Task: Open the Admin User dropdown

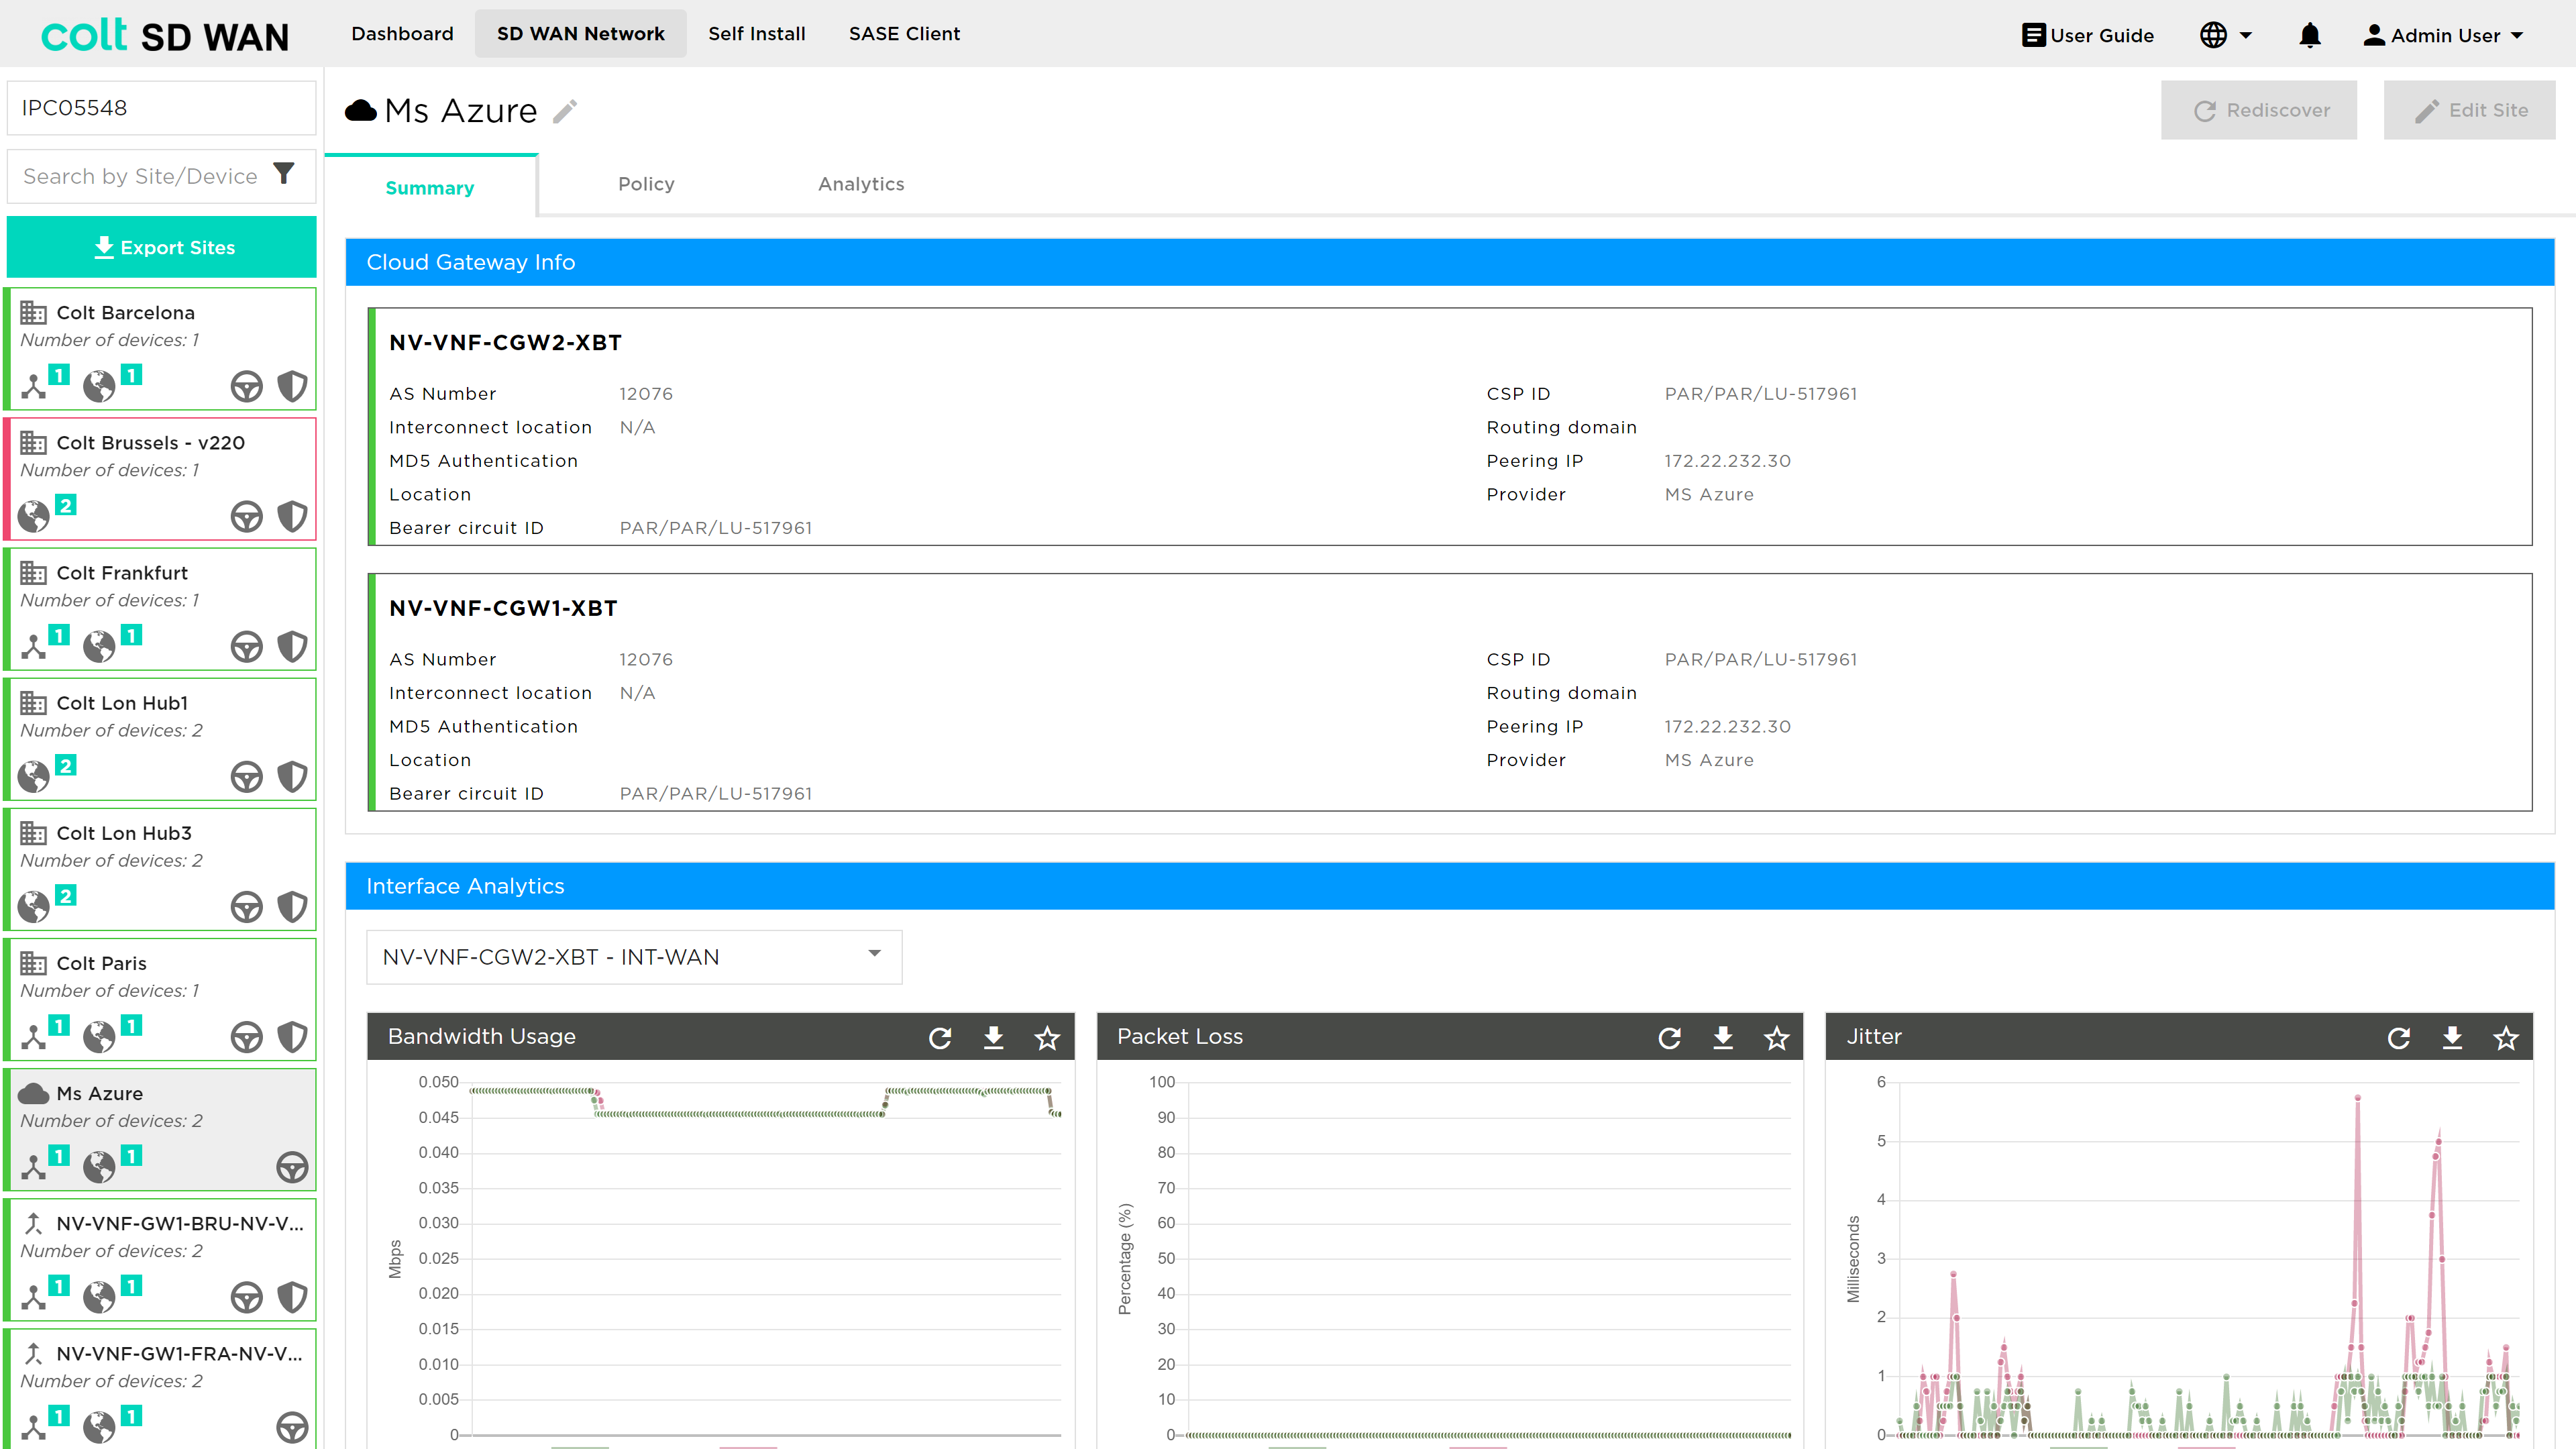Action: tap(2443, 36)
